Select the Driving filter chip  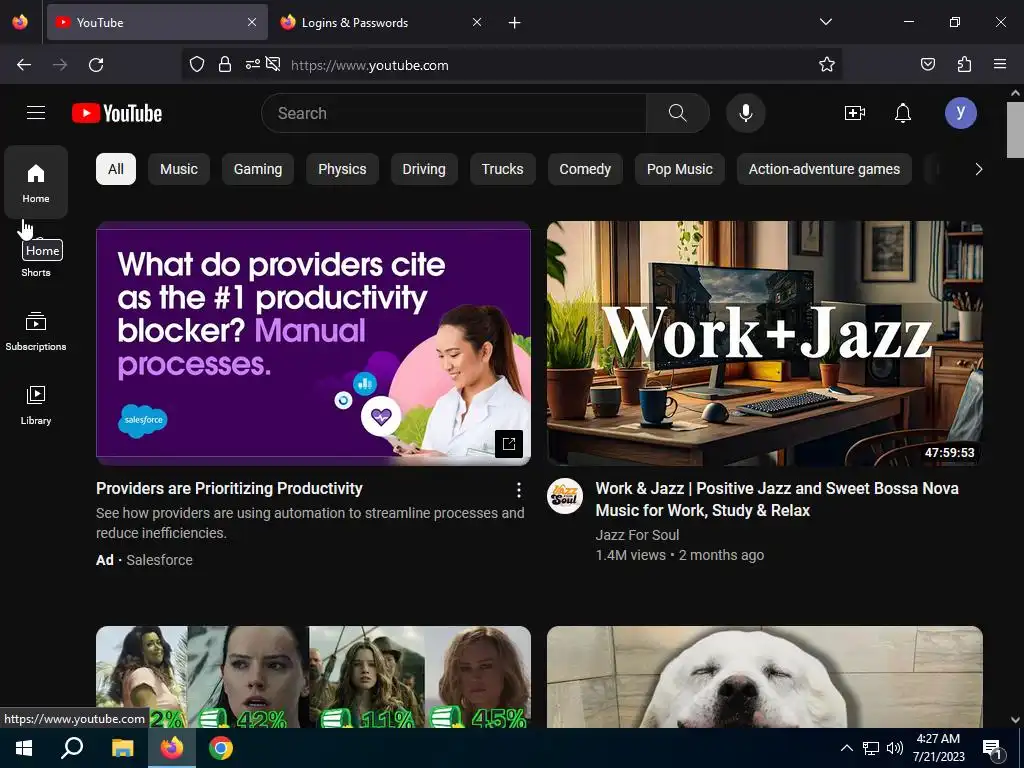click(424, 169)
